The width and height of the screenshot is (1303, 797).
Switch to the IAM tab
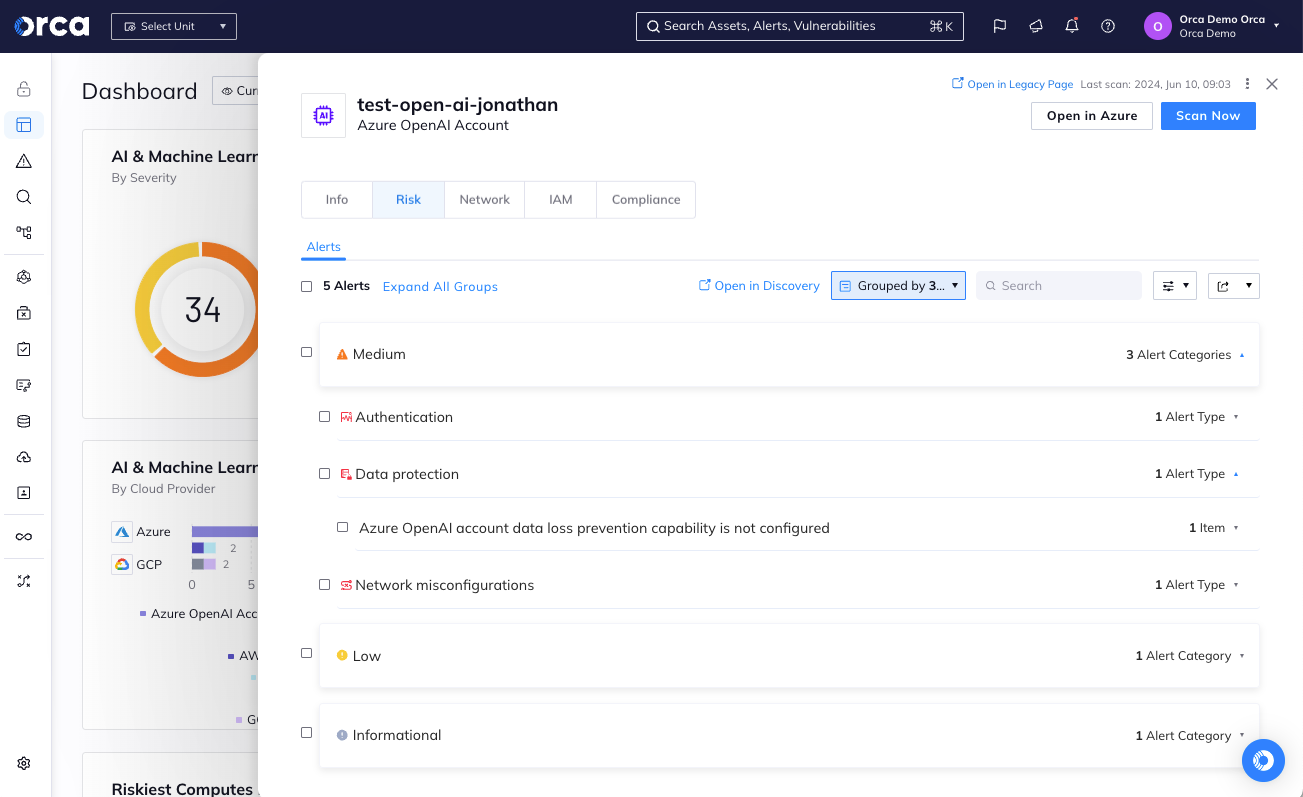pos(561,200)
